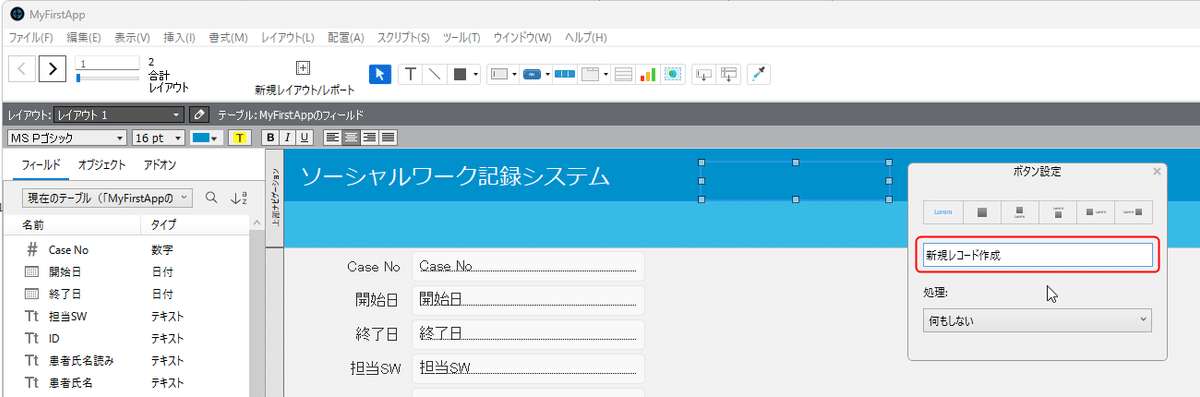Image resolution: width=1200 pixels, height=397 pixels.
Task: Open the blue text color swatch
Action: pos(206,137)
